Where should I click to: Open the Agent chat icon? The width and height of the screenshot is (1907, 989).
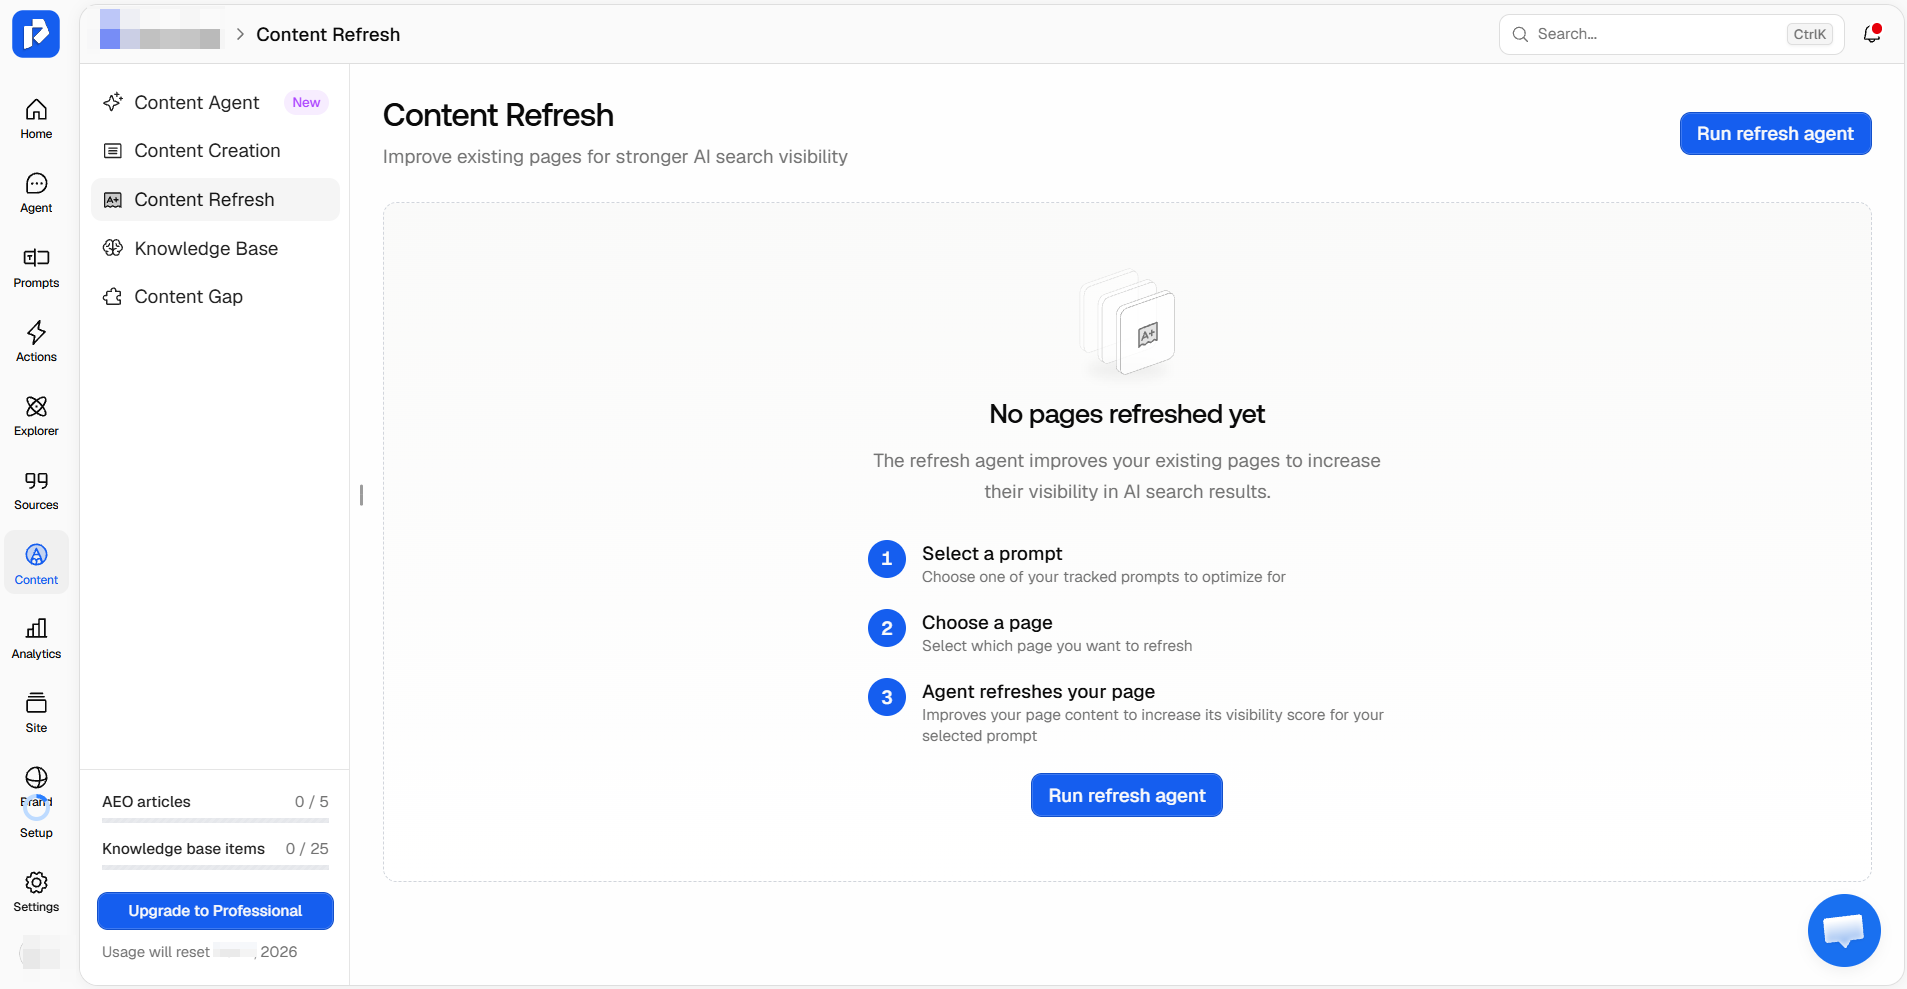[x=36, y=193]
